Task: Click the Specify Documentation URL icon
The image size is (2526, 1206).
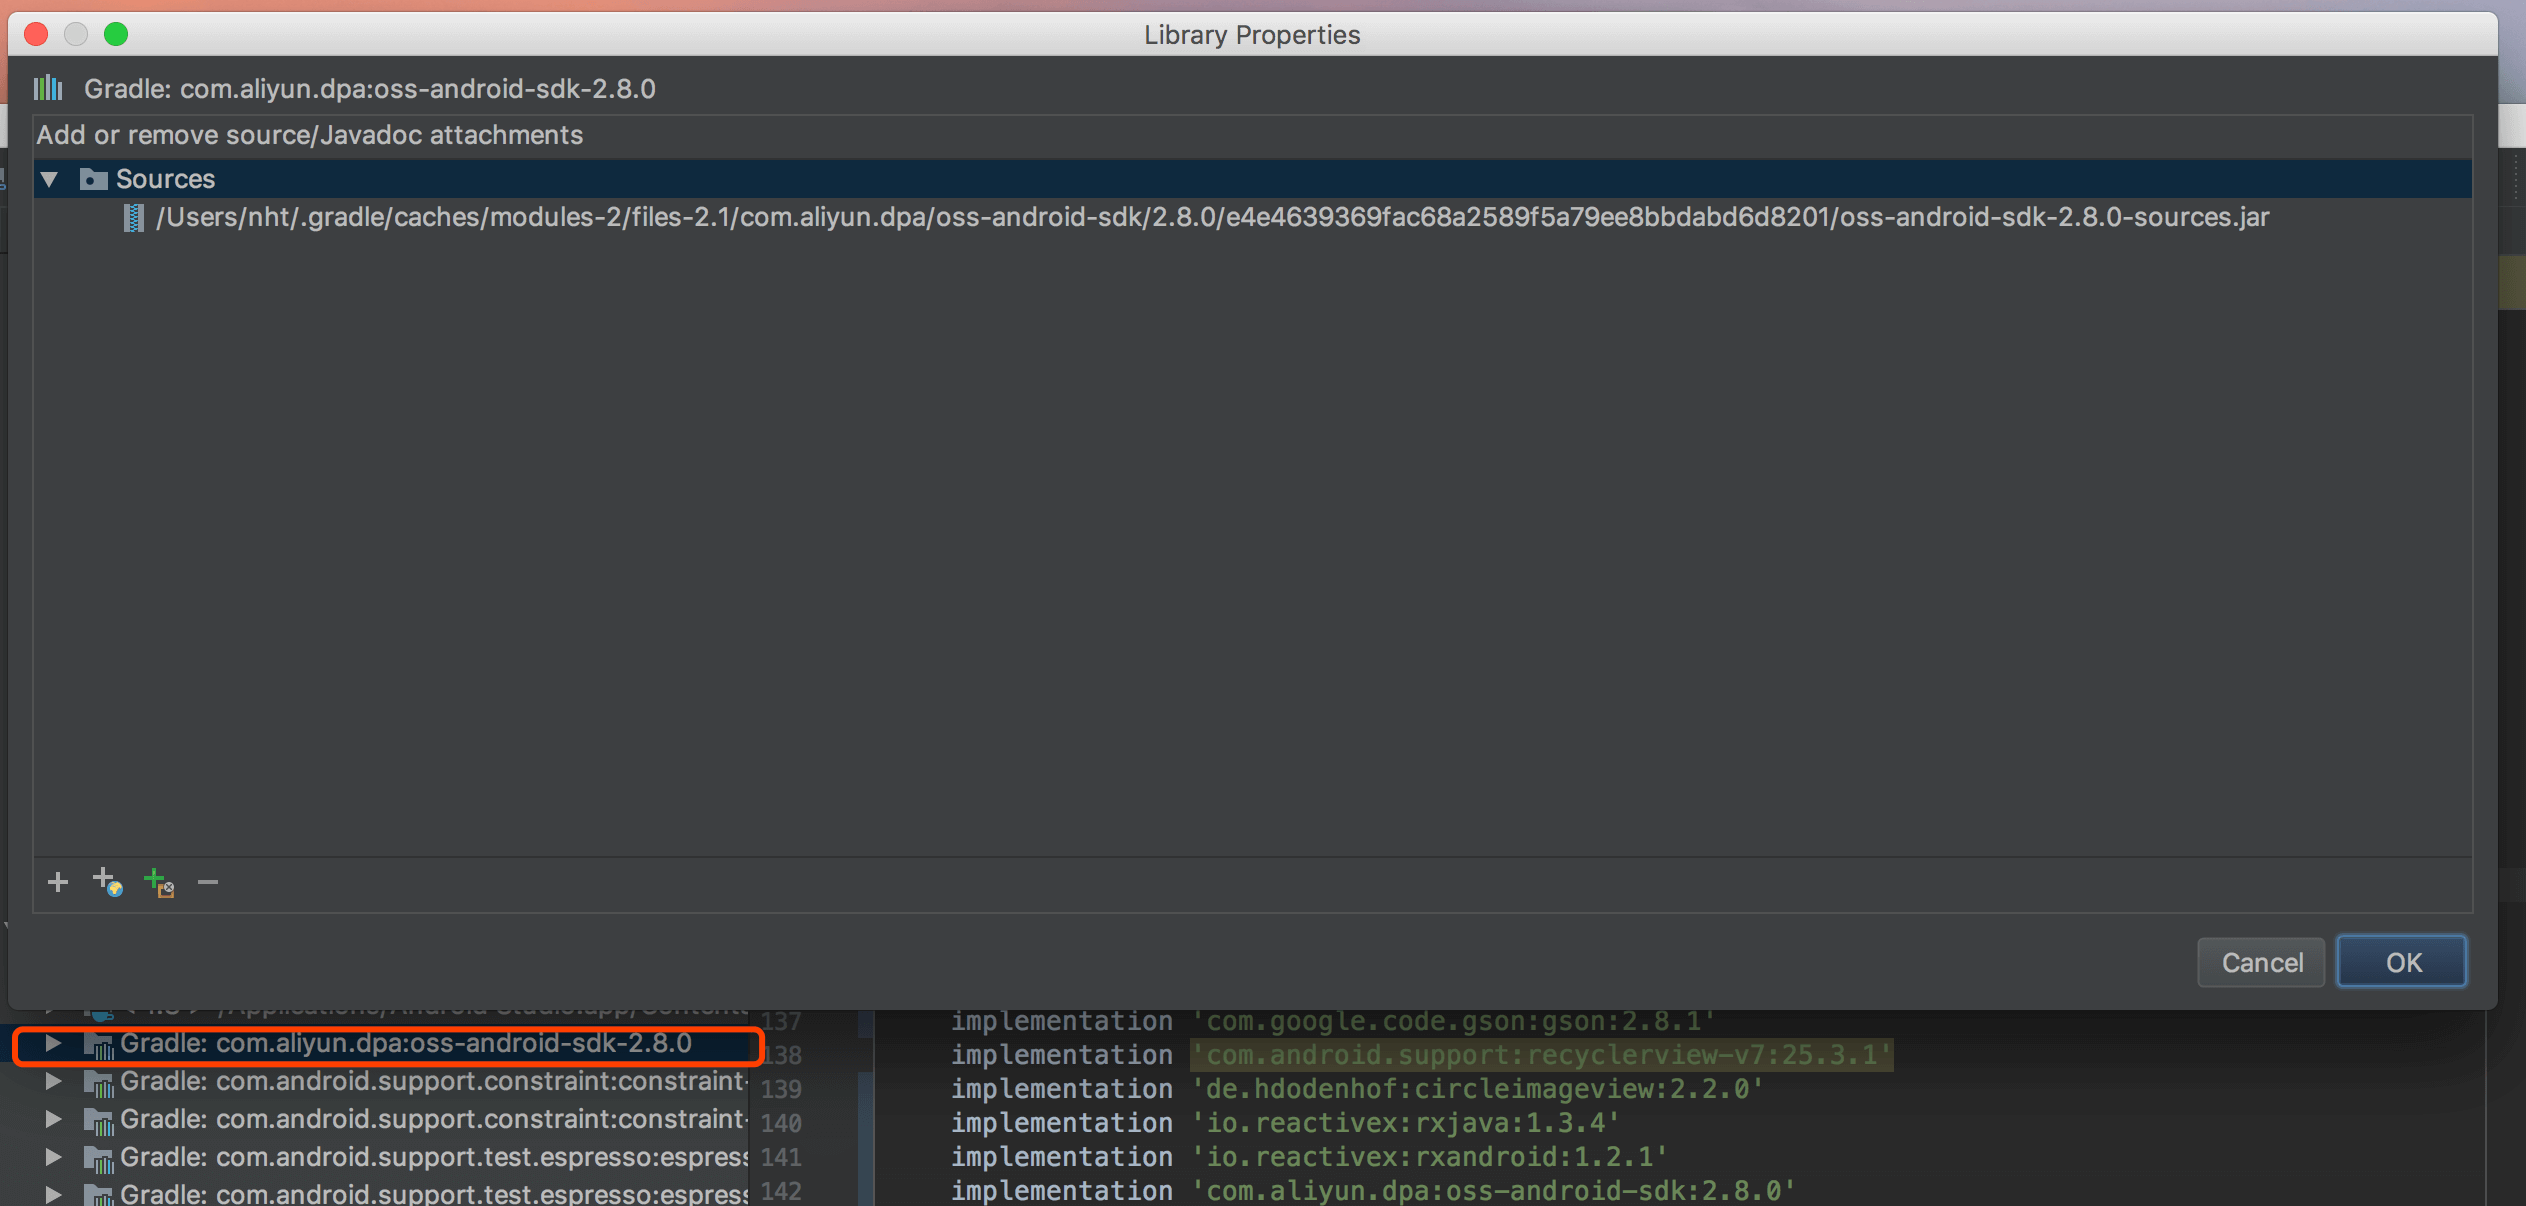Action: pyautogui.click(x=108, y=882)
